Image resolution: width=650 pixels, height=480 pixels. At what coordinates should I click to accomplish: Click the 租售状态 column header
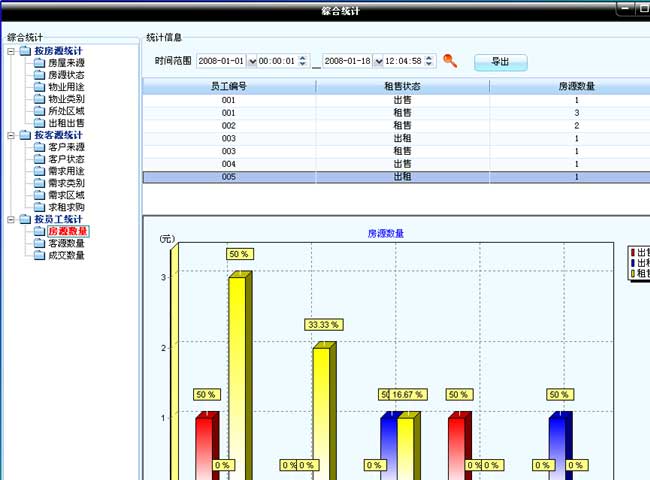point(402,87)
